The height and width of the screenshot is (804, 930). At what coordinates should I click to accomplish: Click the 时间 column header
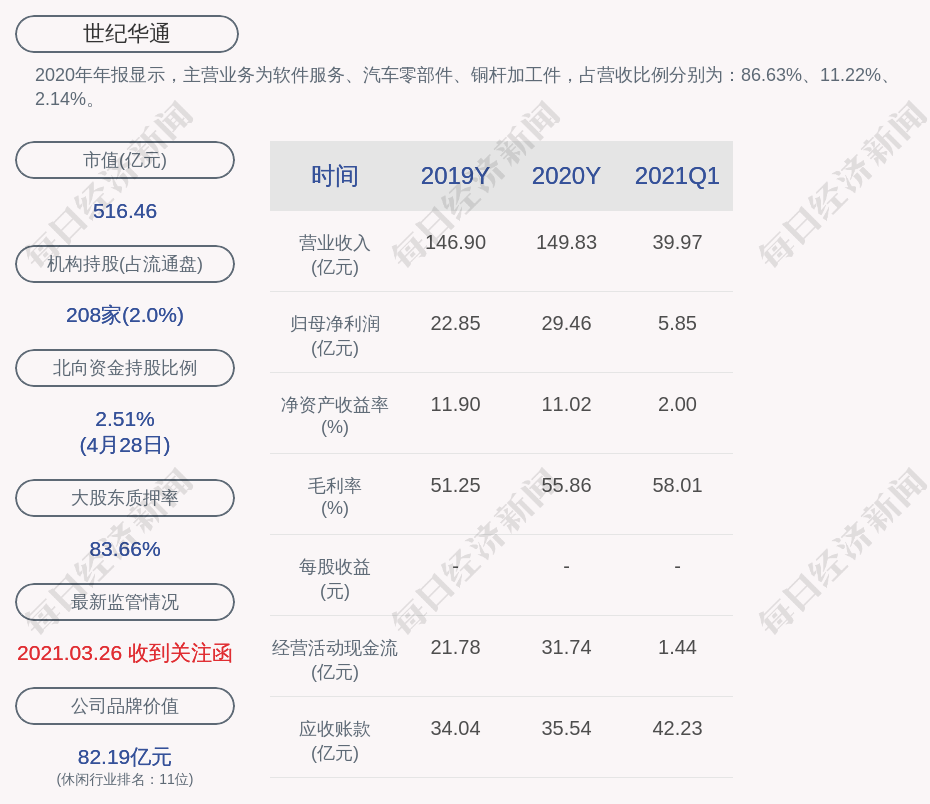coord(335,176)
